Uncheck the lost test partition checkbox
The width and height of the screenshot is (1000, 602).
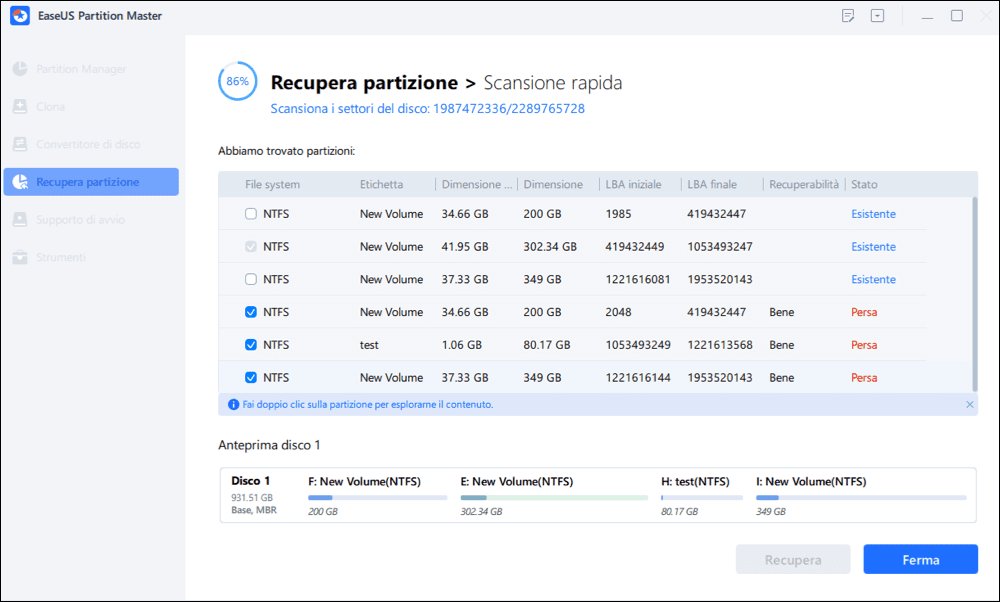pos(250,345)
